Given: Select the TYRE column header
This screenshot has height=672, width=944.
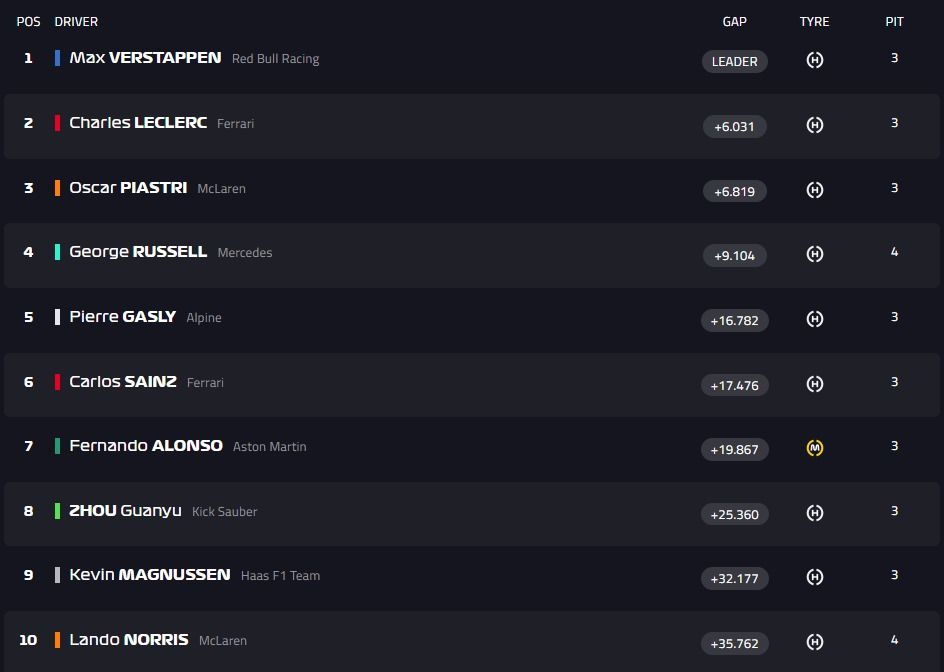Looking at the screenshot, I should point(814,21).
